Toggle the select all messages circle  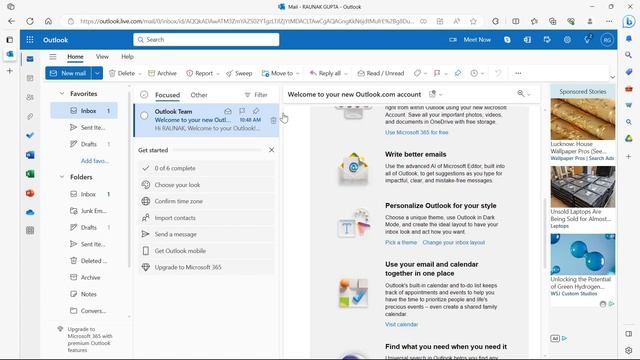click(144, 95)
